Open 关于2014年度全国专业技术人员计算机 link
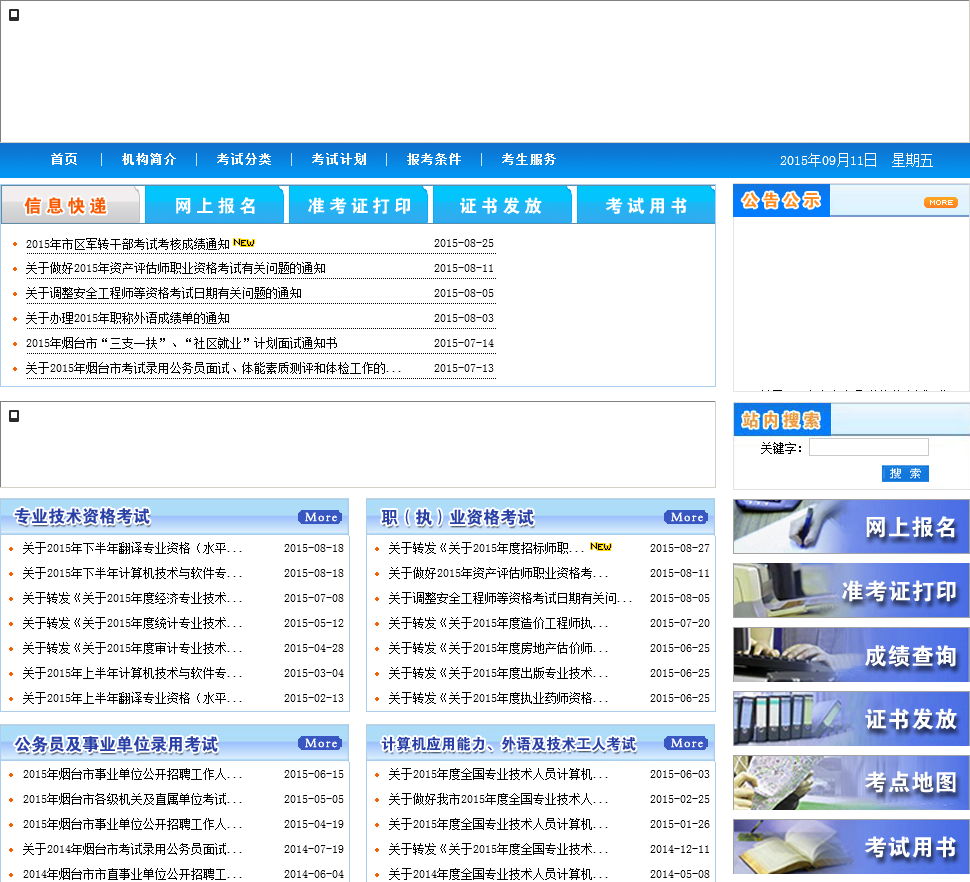970x882 pixels. (498, 874)
